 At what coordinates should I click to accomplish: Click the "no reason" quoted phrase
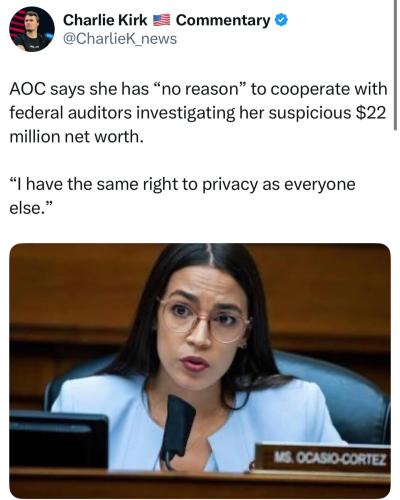click(x=199, y=89)
